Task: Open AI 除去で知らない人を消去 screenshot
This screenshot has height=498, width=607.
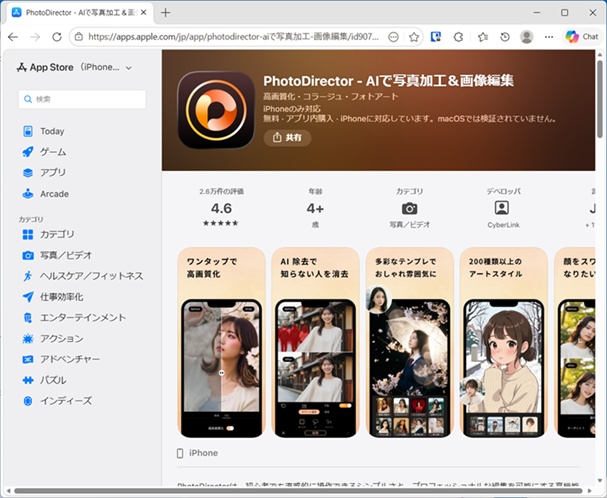Action: point(316,343)
